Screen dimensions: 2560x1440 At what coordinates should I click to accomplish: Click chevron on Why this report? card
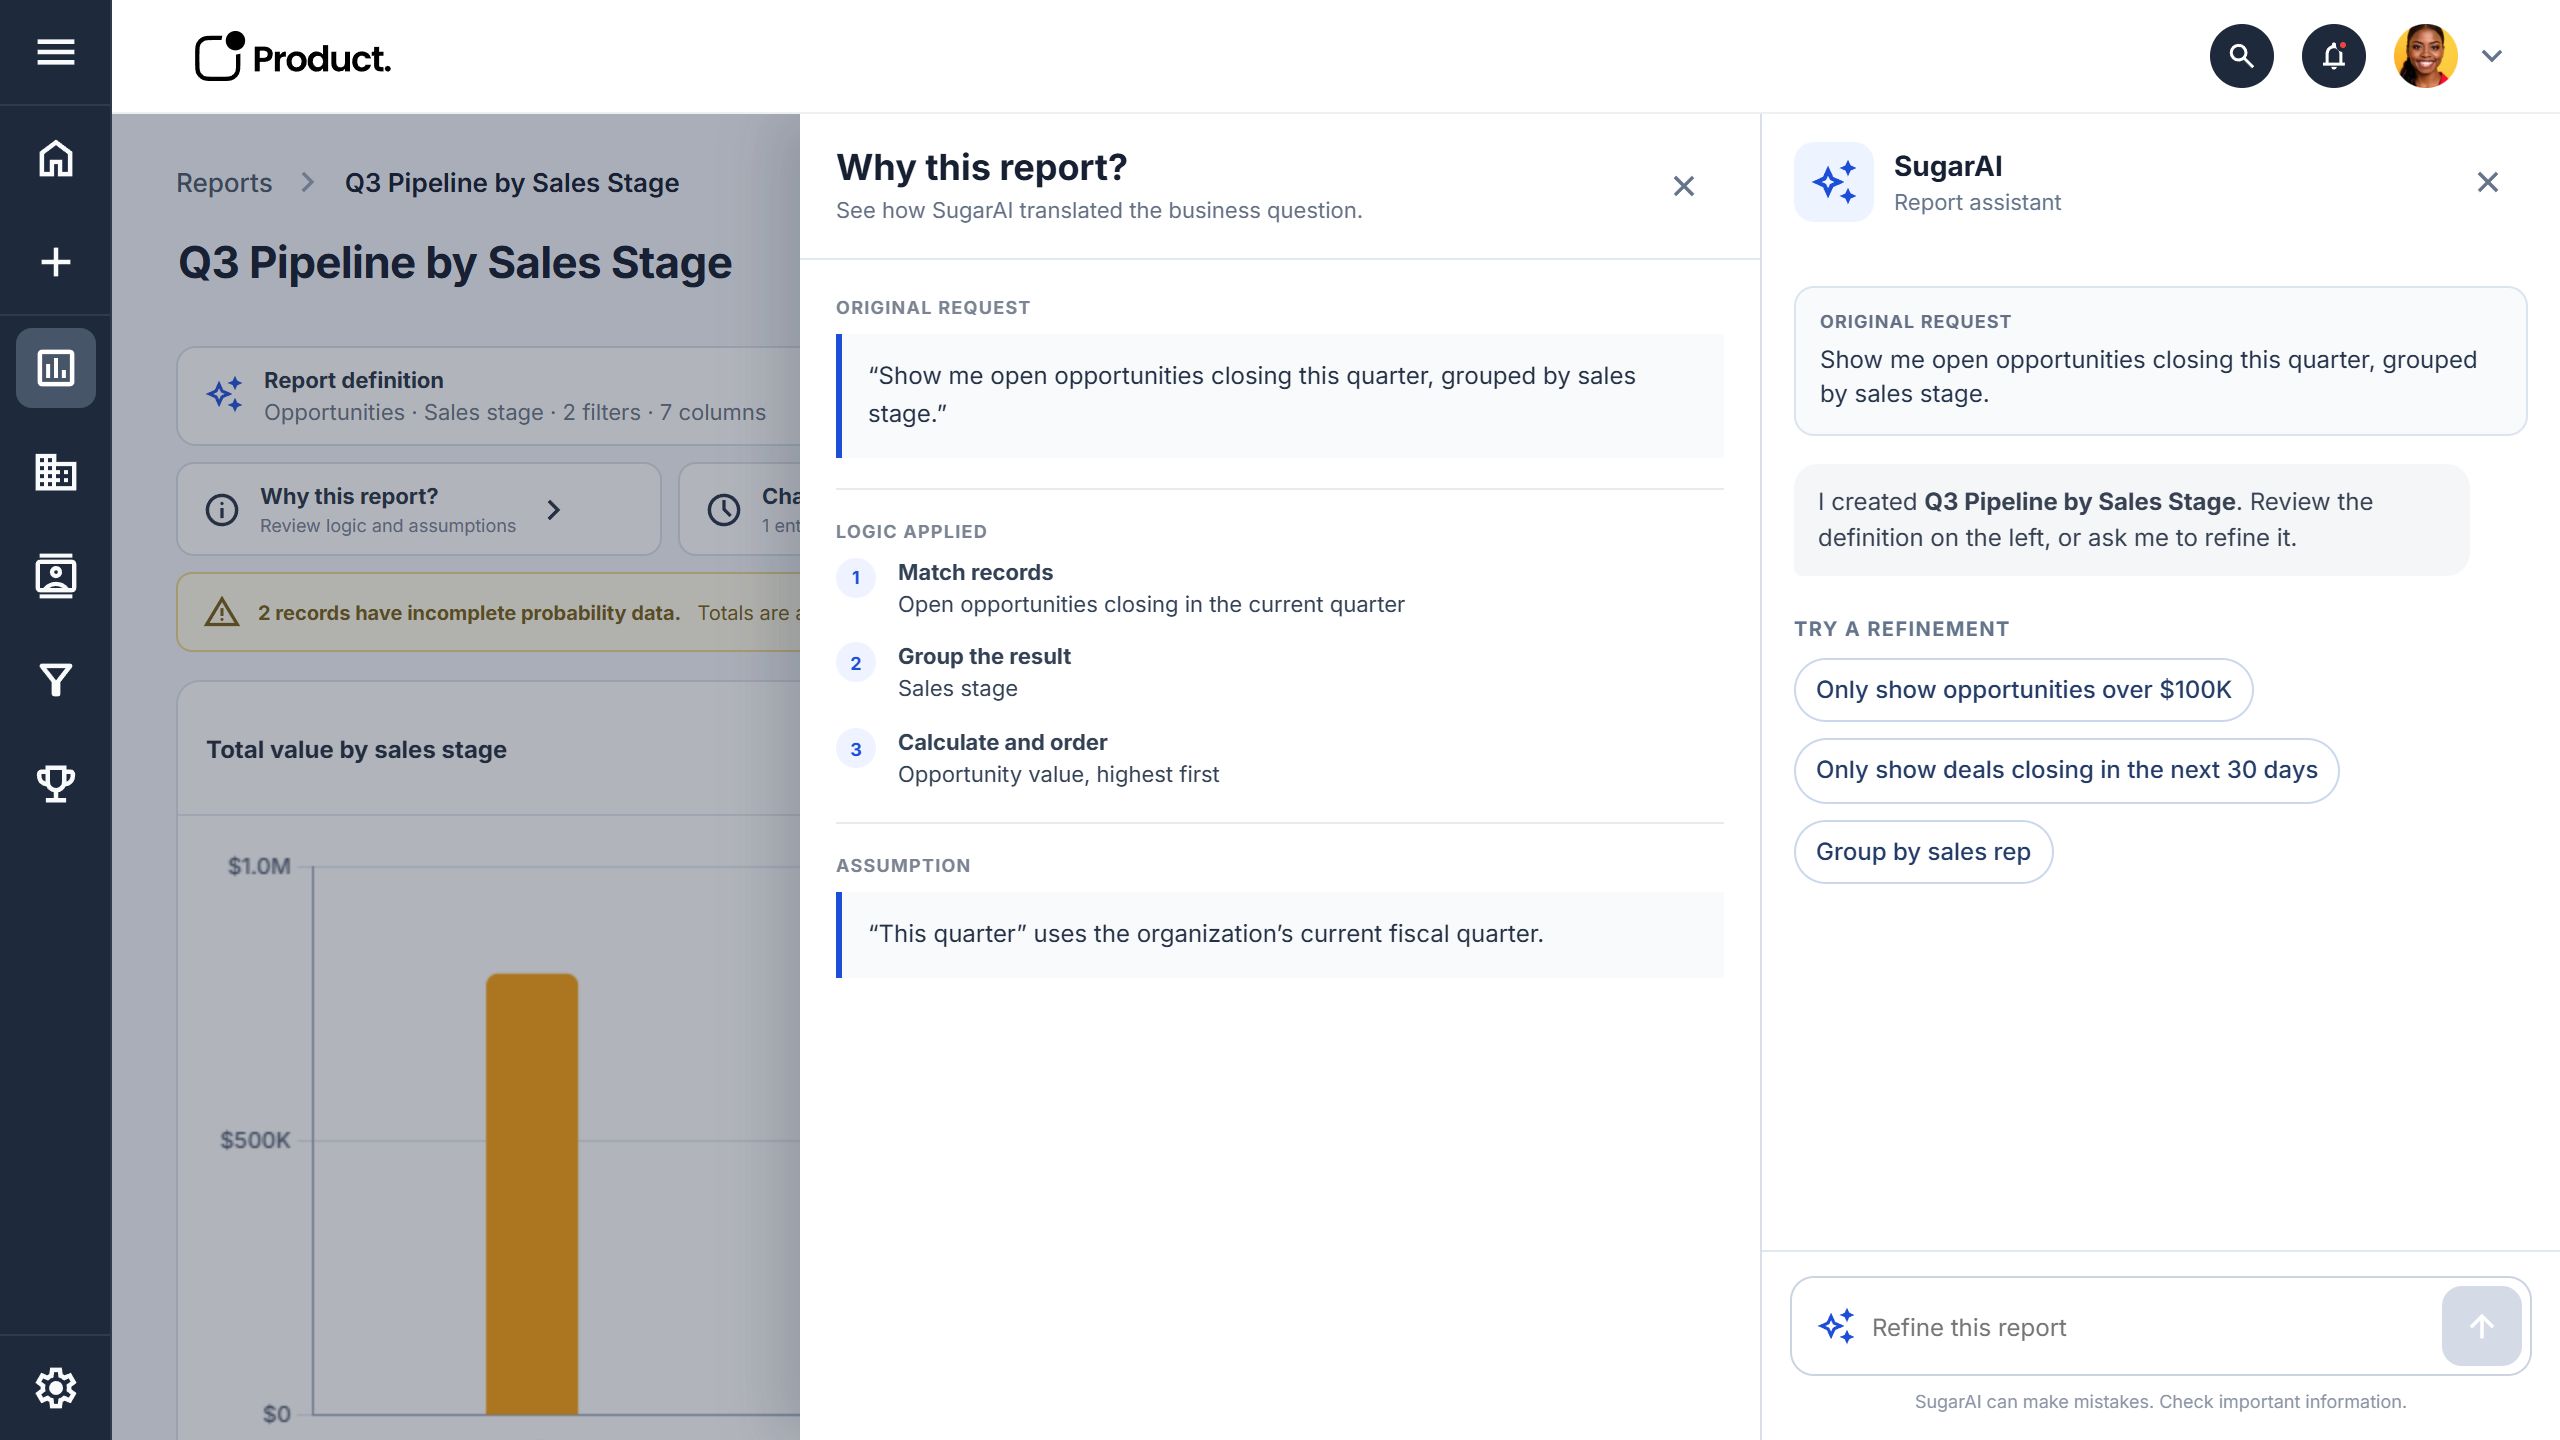point(554,510)
